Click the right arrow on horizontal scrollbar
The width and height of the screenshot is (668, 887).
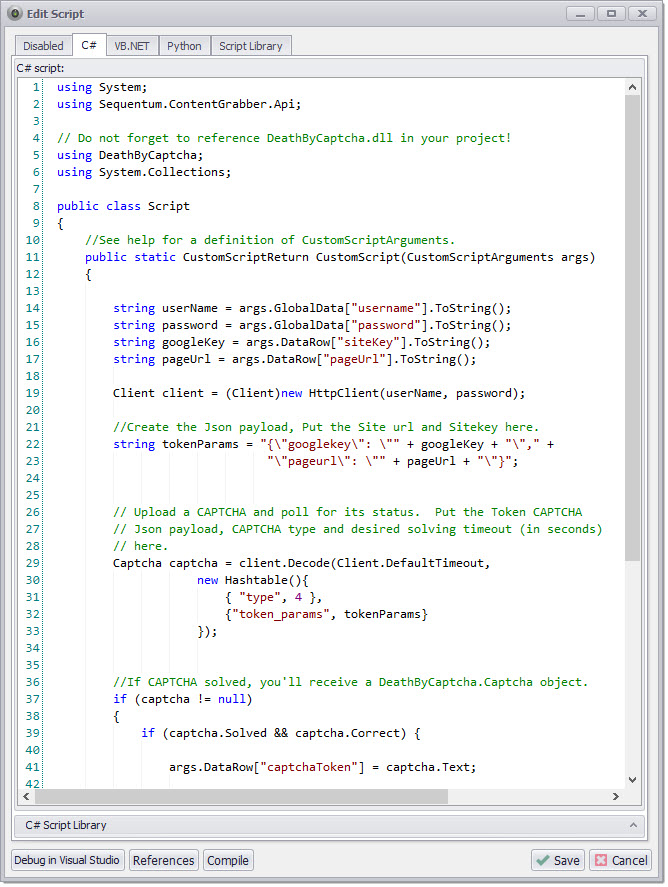point(615,796)
